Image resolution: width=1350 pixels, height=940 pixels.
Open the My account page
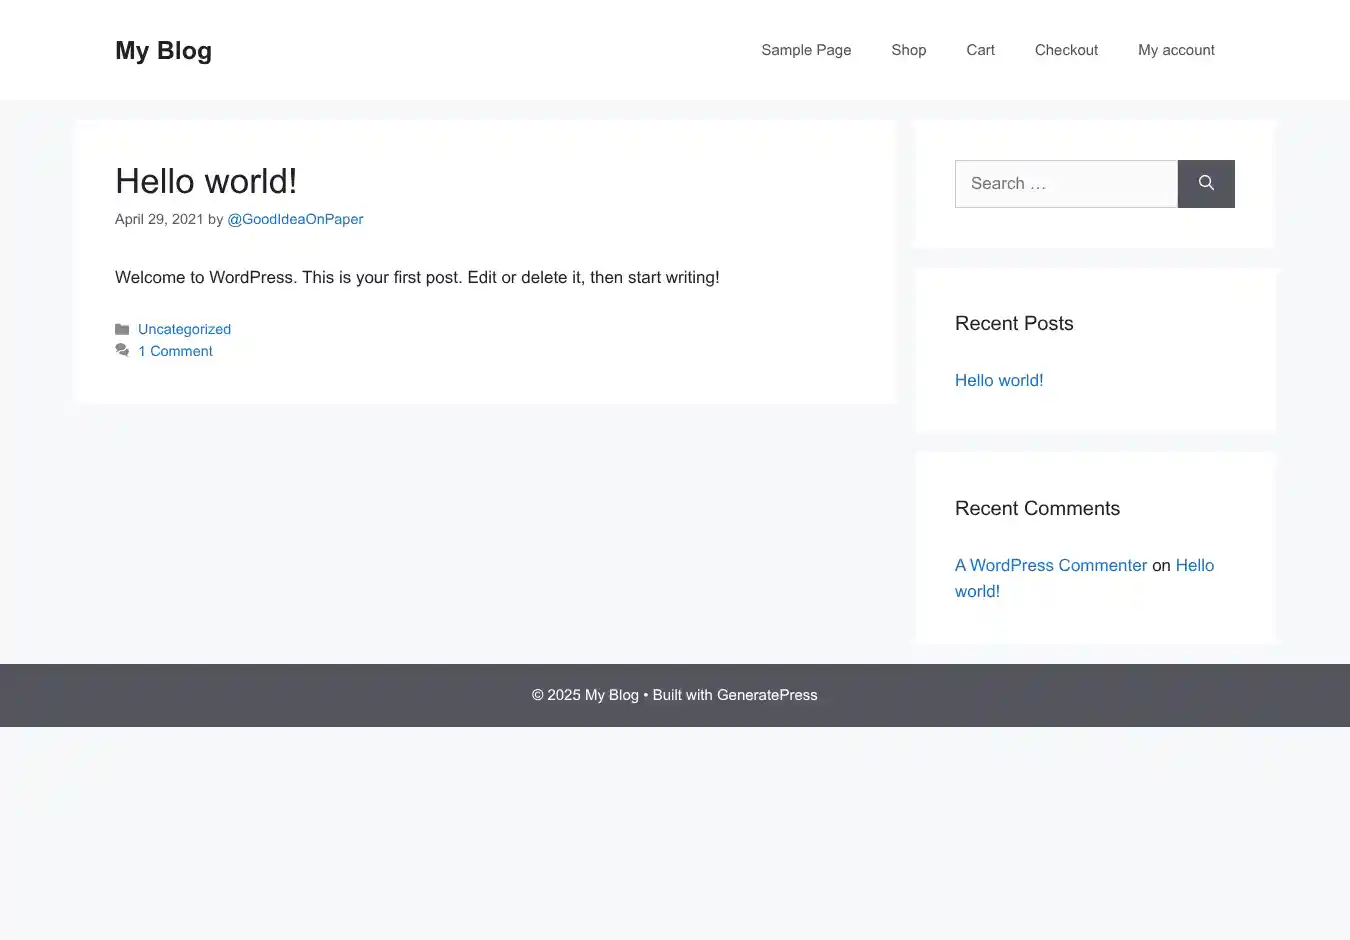(1176, 50)
